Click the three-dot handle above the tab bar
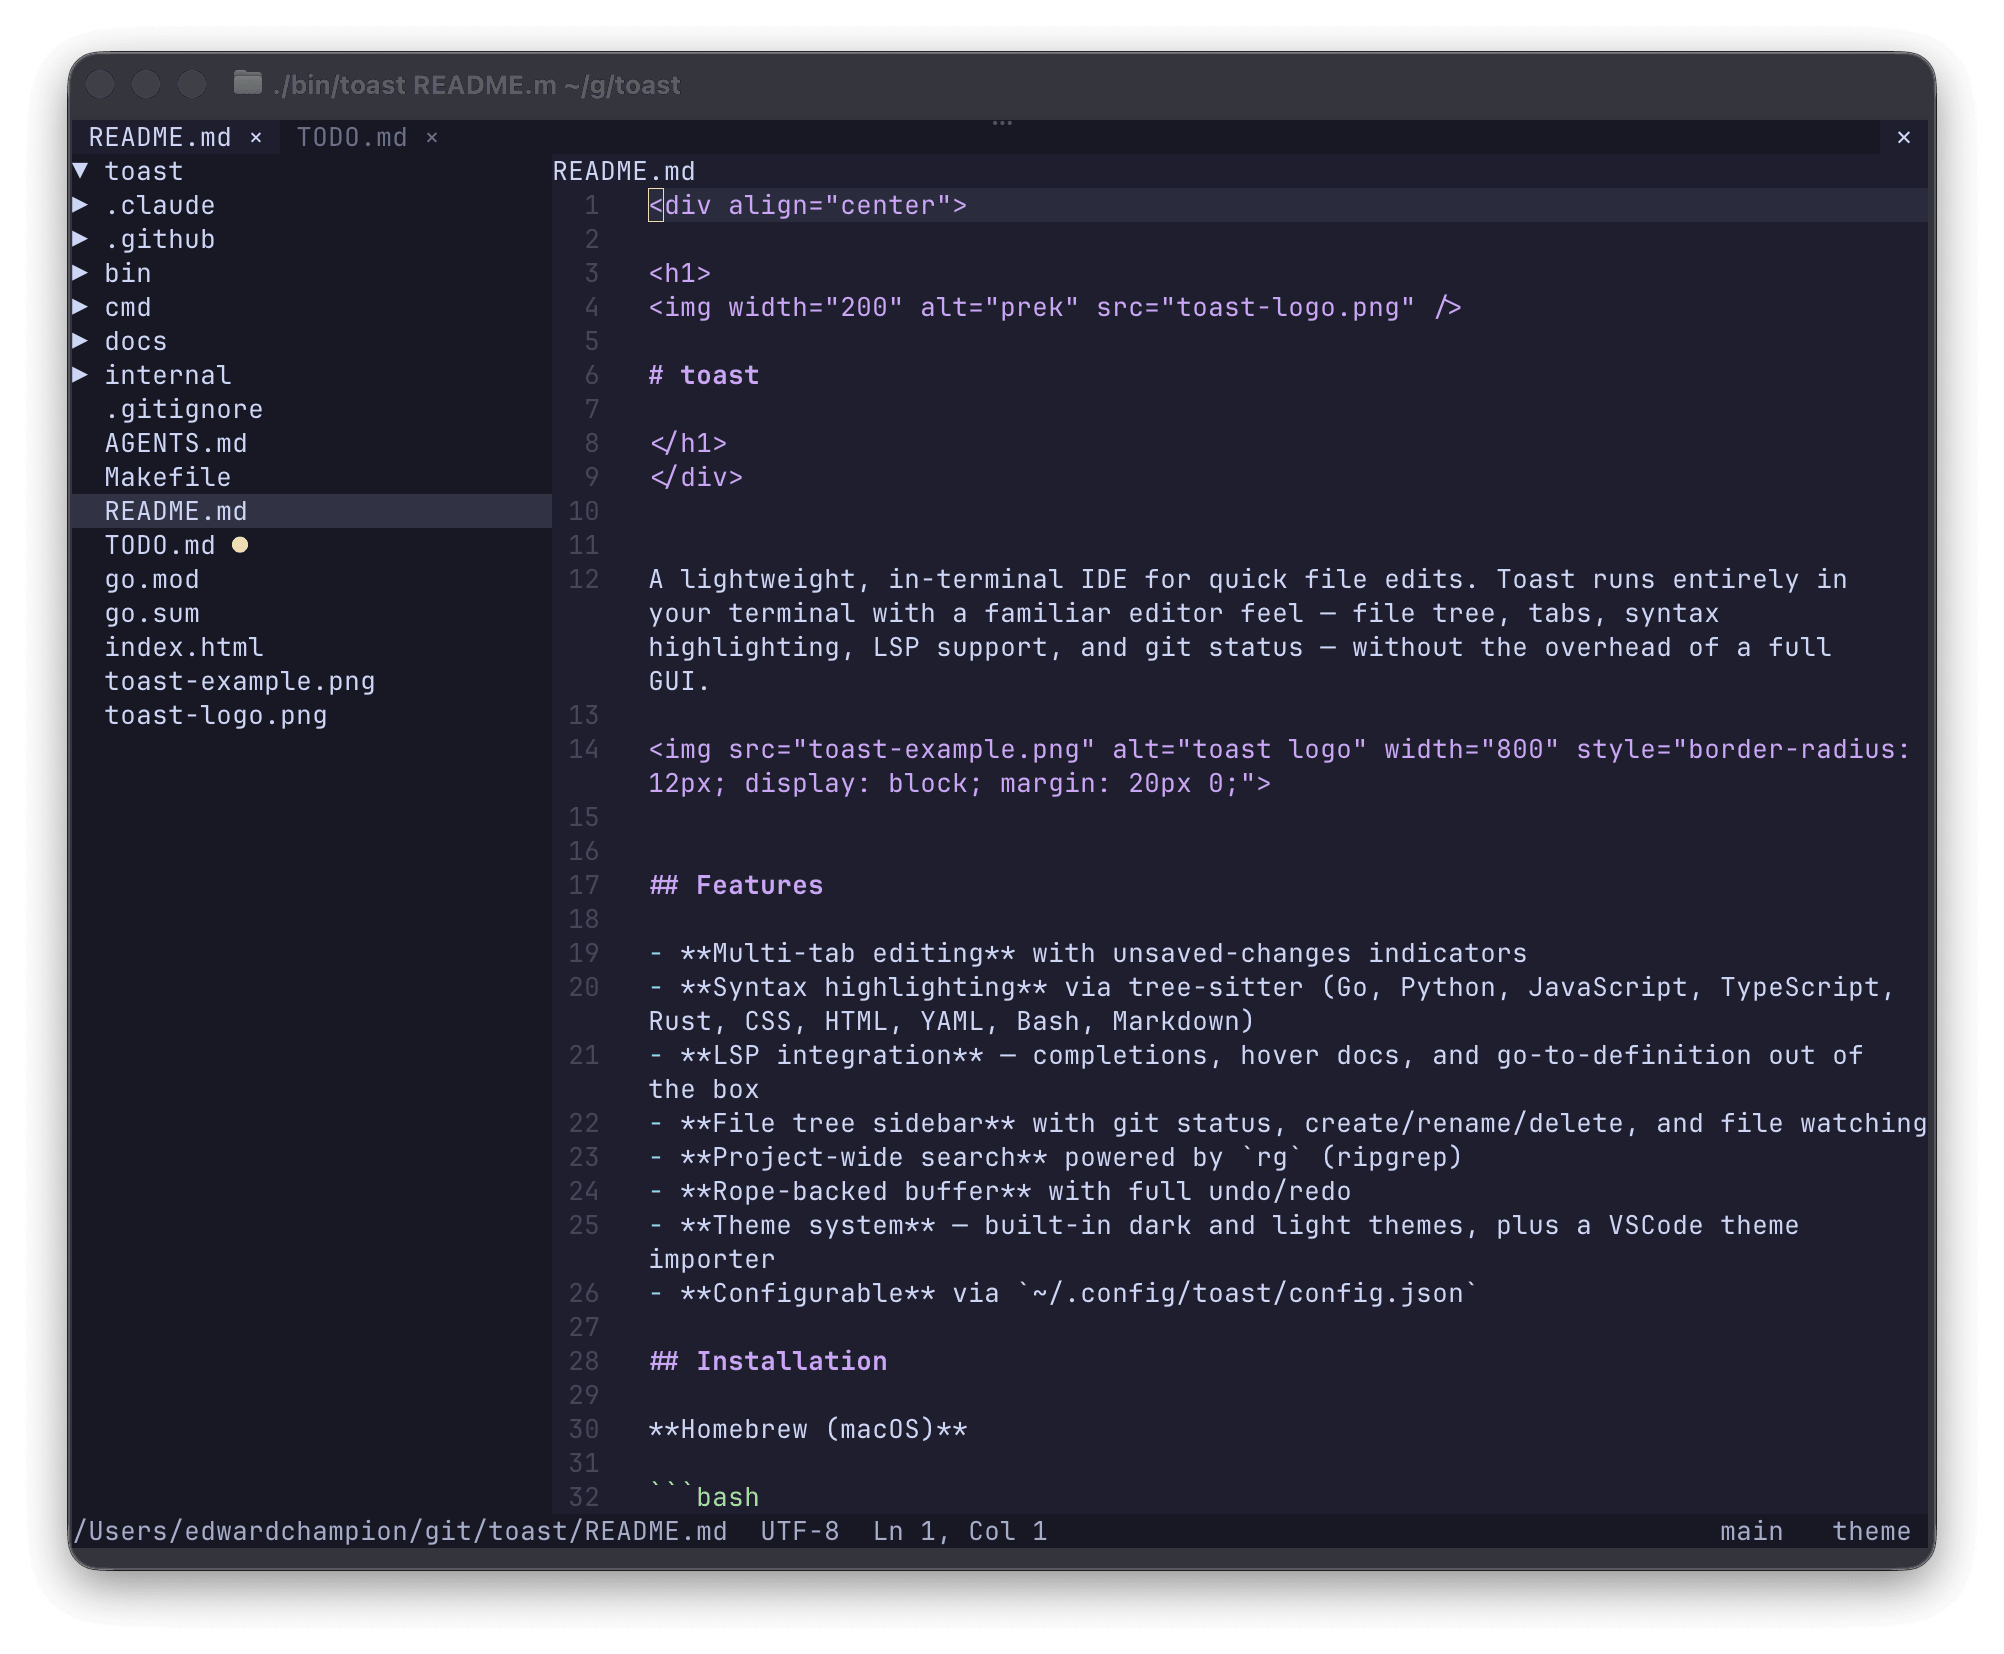Image resolution: width=2004 pixels, height=1654 pixels. (x=1002, y=123)
